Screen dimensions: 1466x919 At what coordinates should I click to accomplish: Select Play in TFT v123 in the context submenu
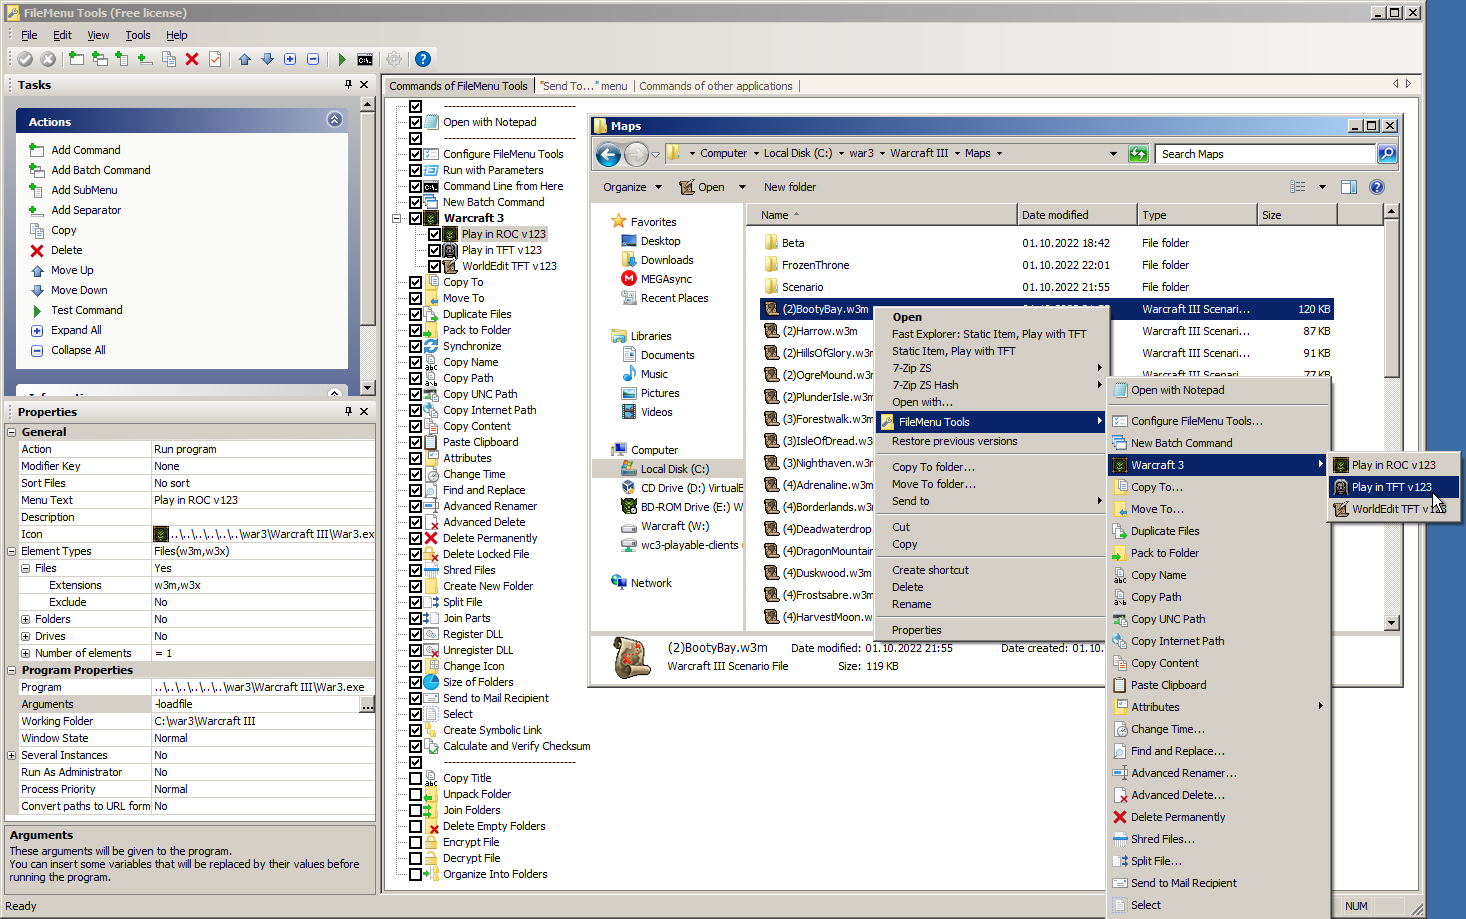(x=1392, y=487)
